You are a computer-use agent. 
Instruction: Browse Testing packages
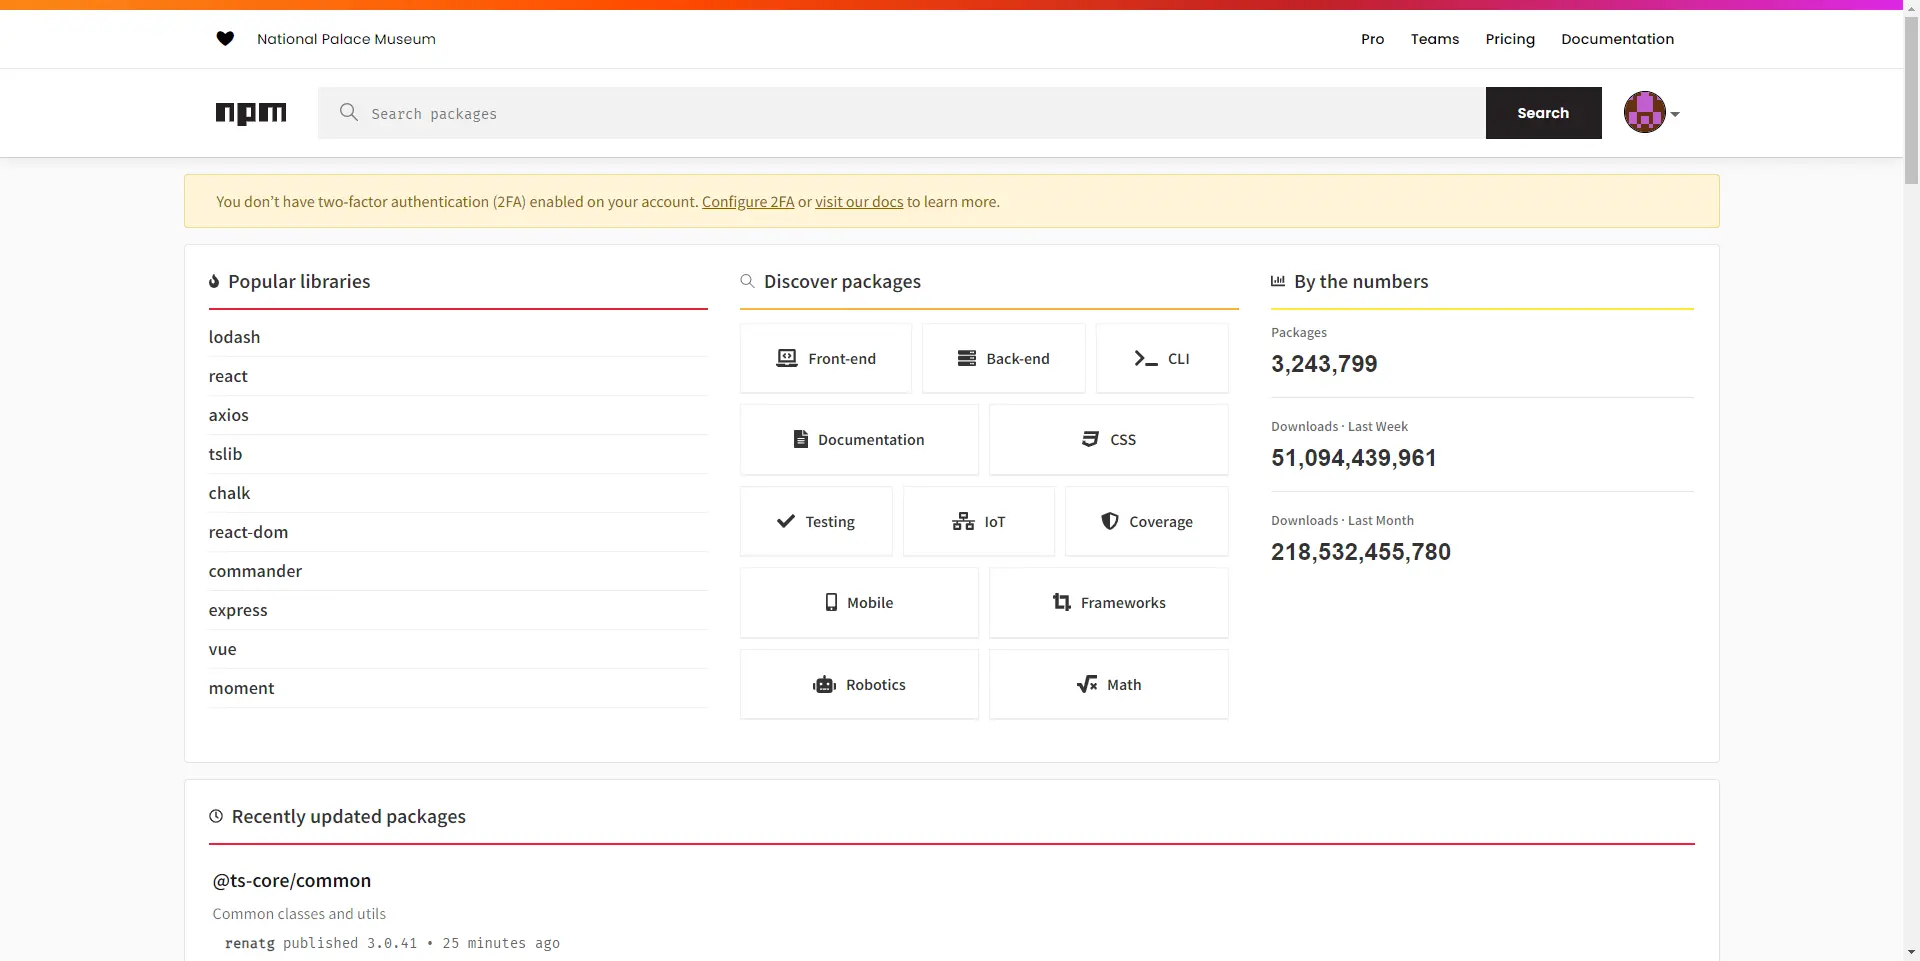[x=816, y=521]
